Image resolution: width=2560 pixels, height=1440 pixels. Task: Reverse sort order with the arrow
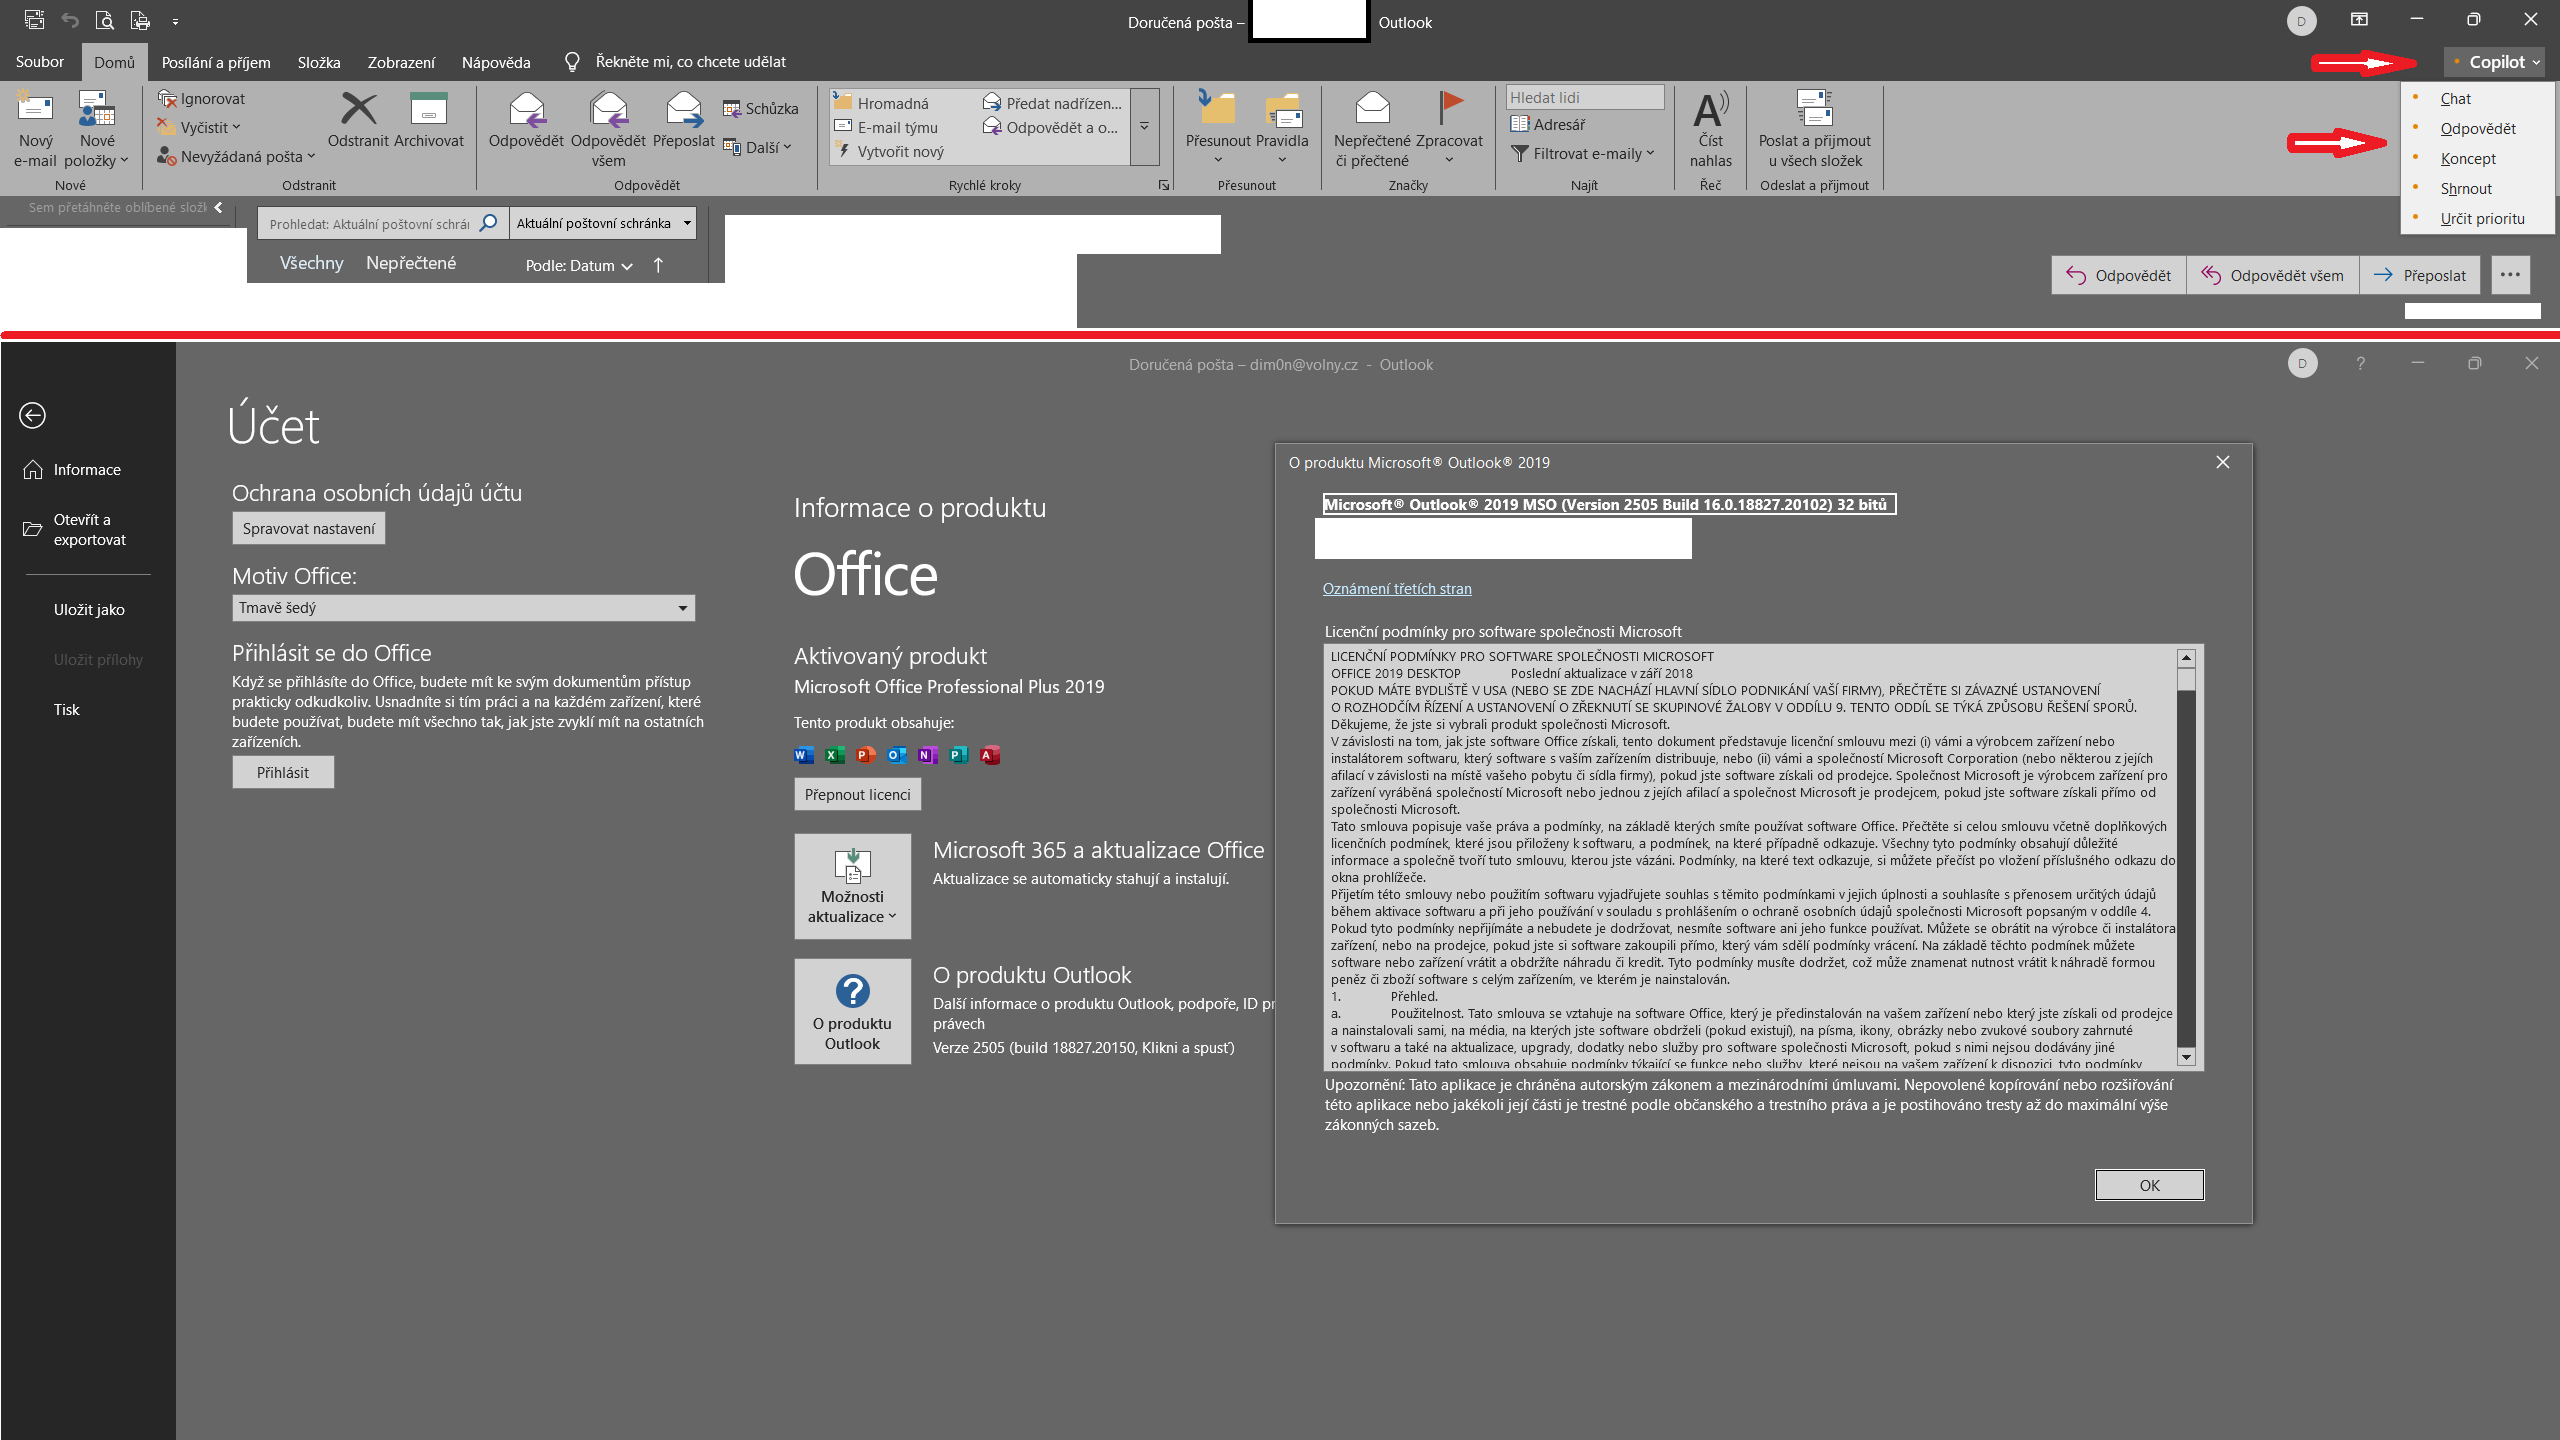point(658,265)
